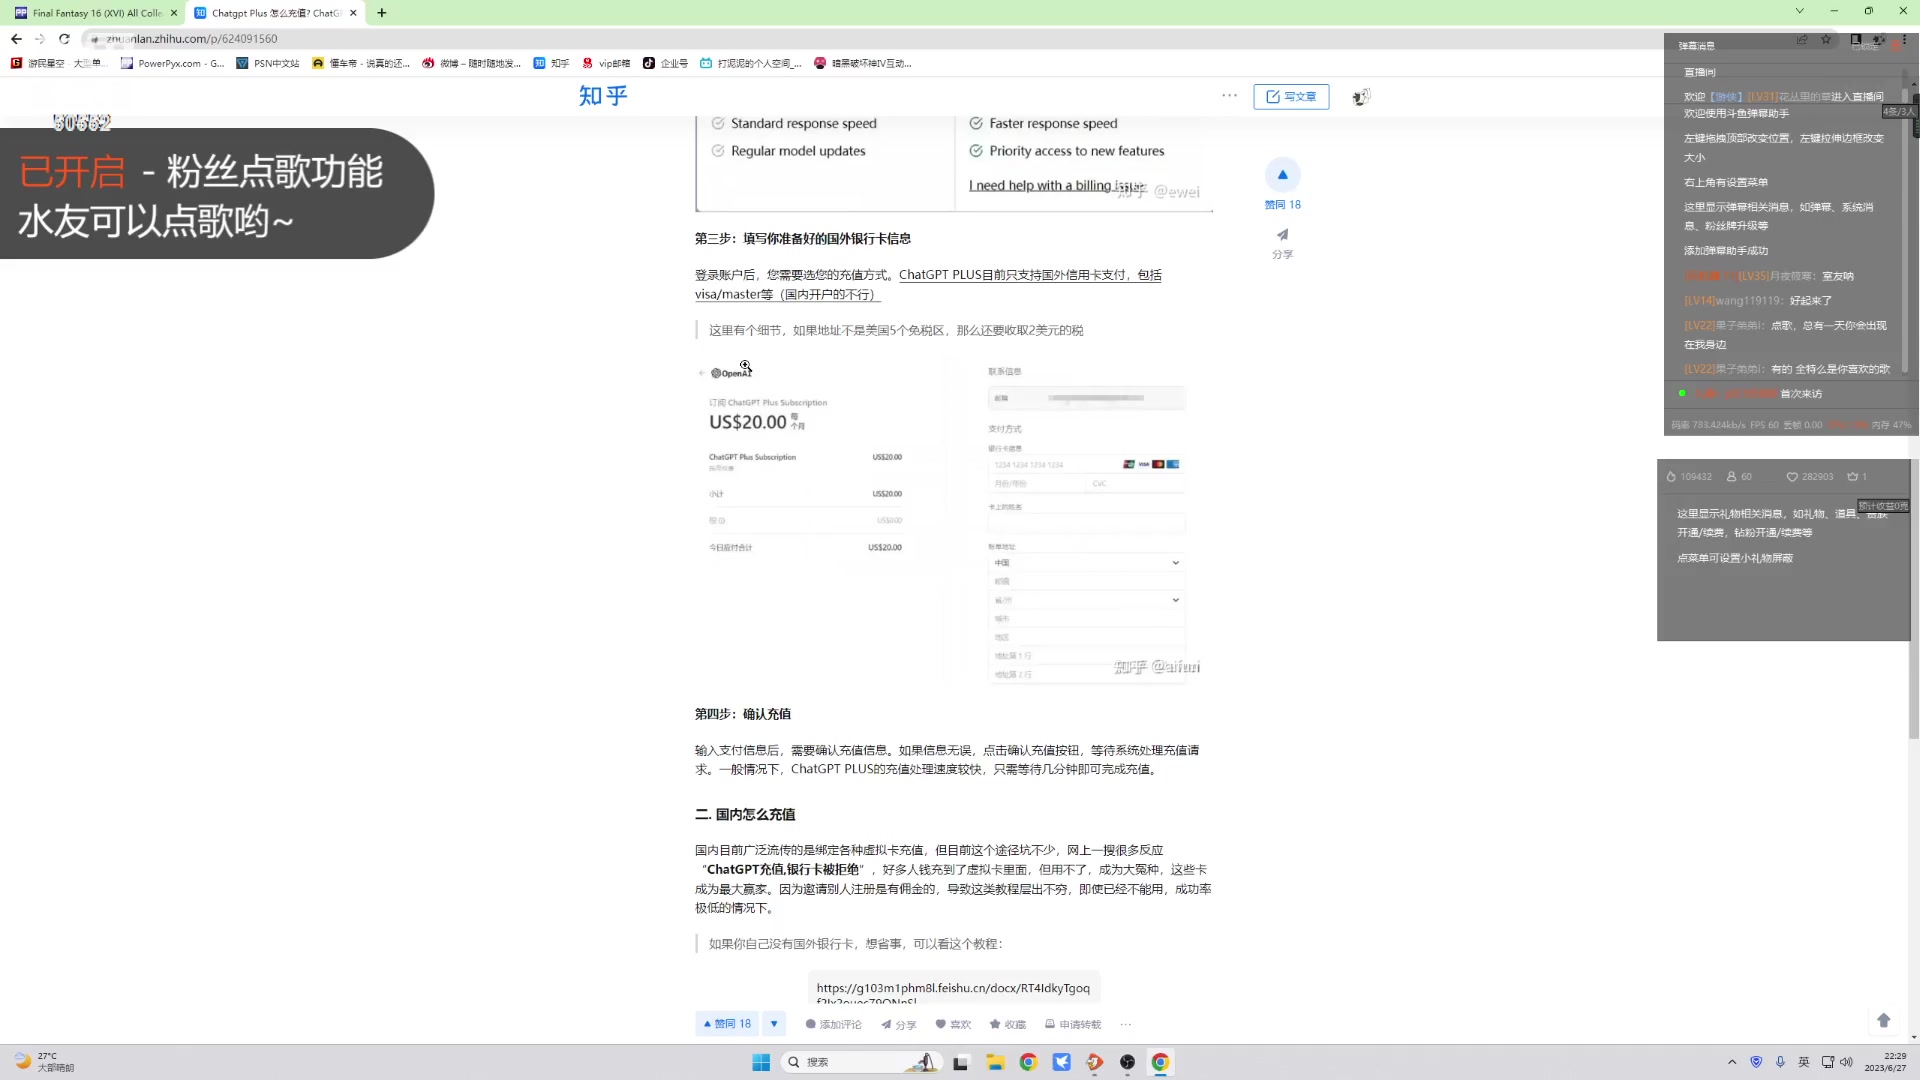Open the 暗黑破坏神IV互动 bookmark
The image size is (1920, 1080).
tap(863, 63)
